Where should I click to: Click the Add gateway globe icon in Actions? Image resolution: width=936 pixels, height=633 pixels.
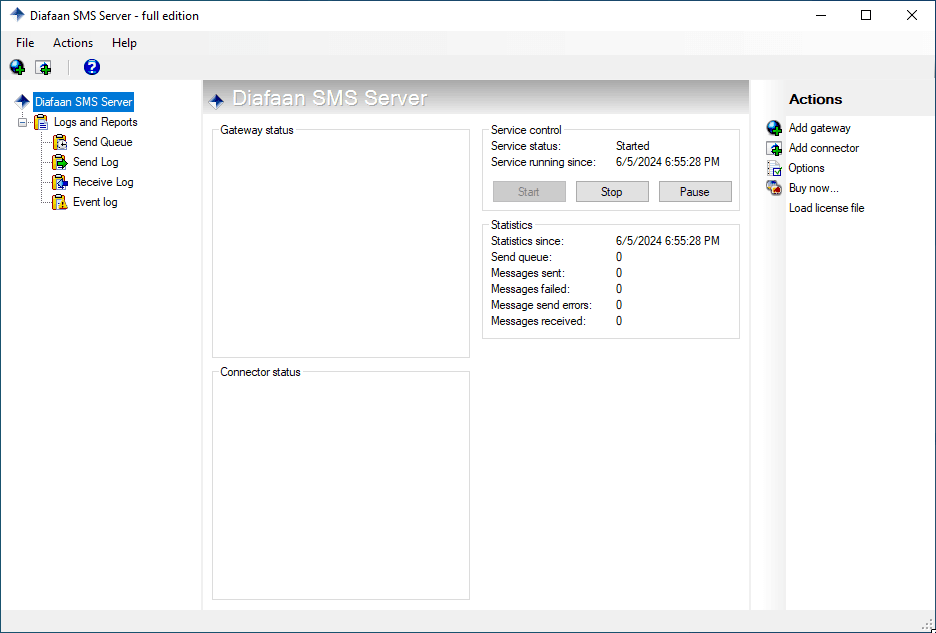click(x=773, y=128)
